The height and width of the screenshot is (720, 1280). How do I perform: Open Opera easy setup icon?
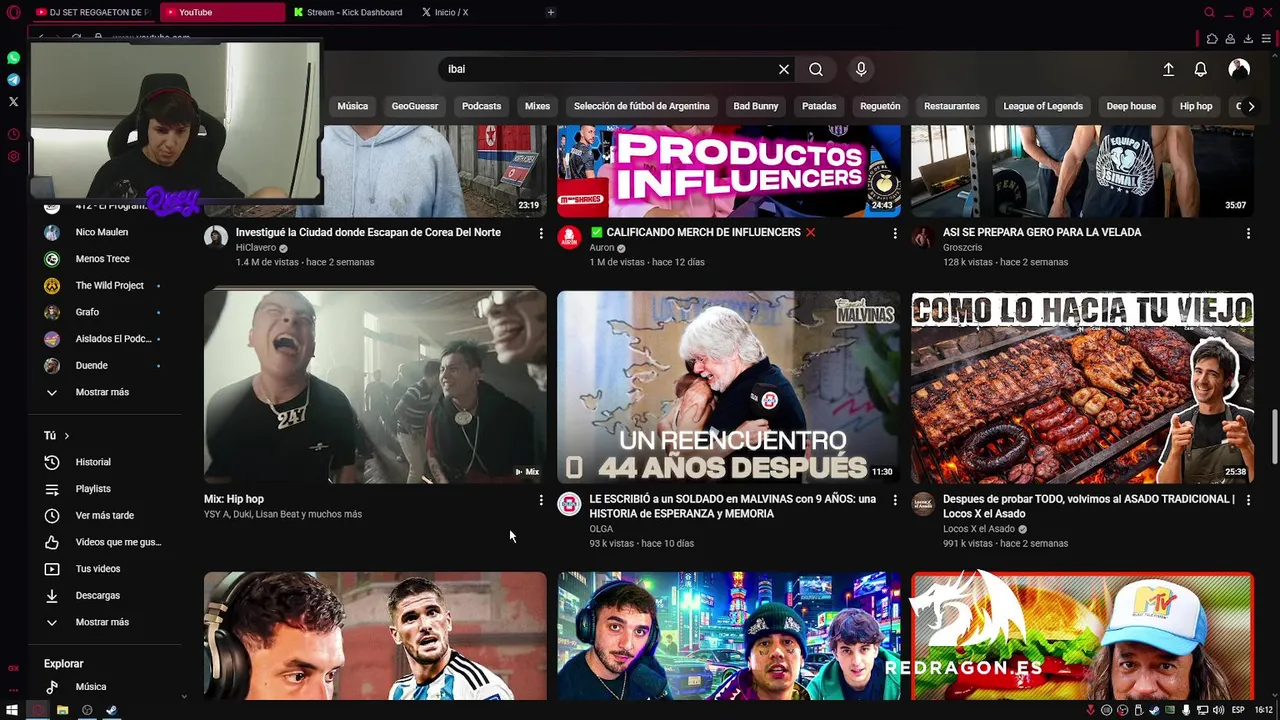pos(1266,39)
